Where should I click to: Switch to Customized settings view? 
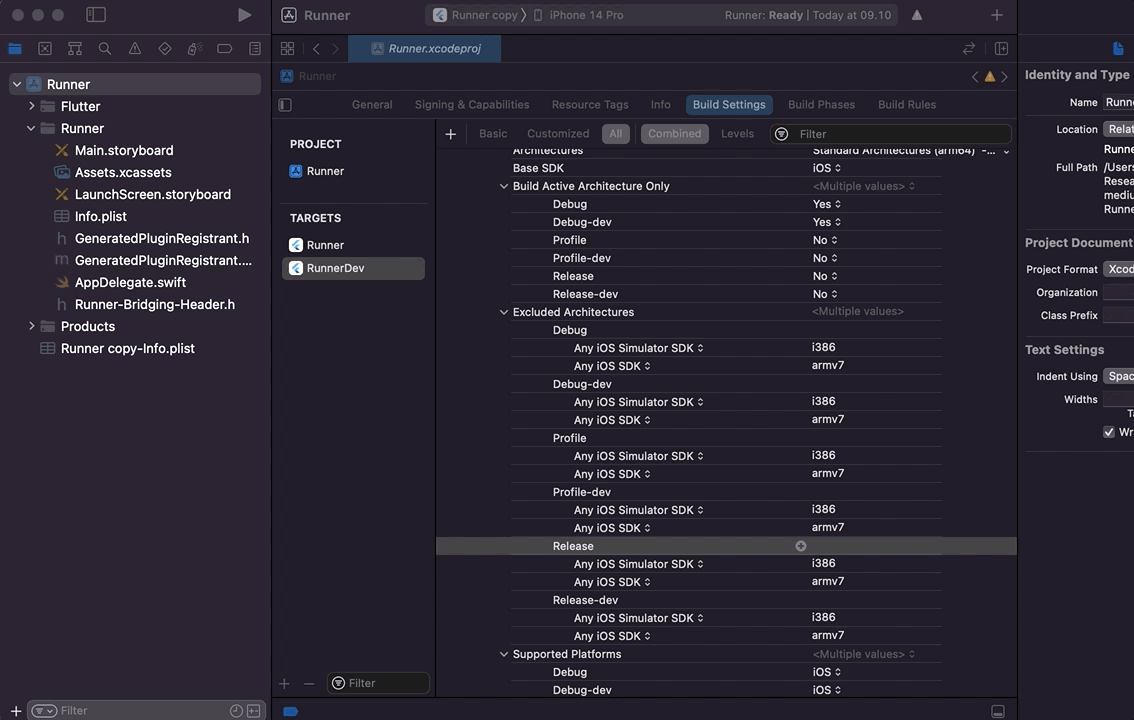pyautogui.click(x=558, y=134)
